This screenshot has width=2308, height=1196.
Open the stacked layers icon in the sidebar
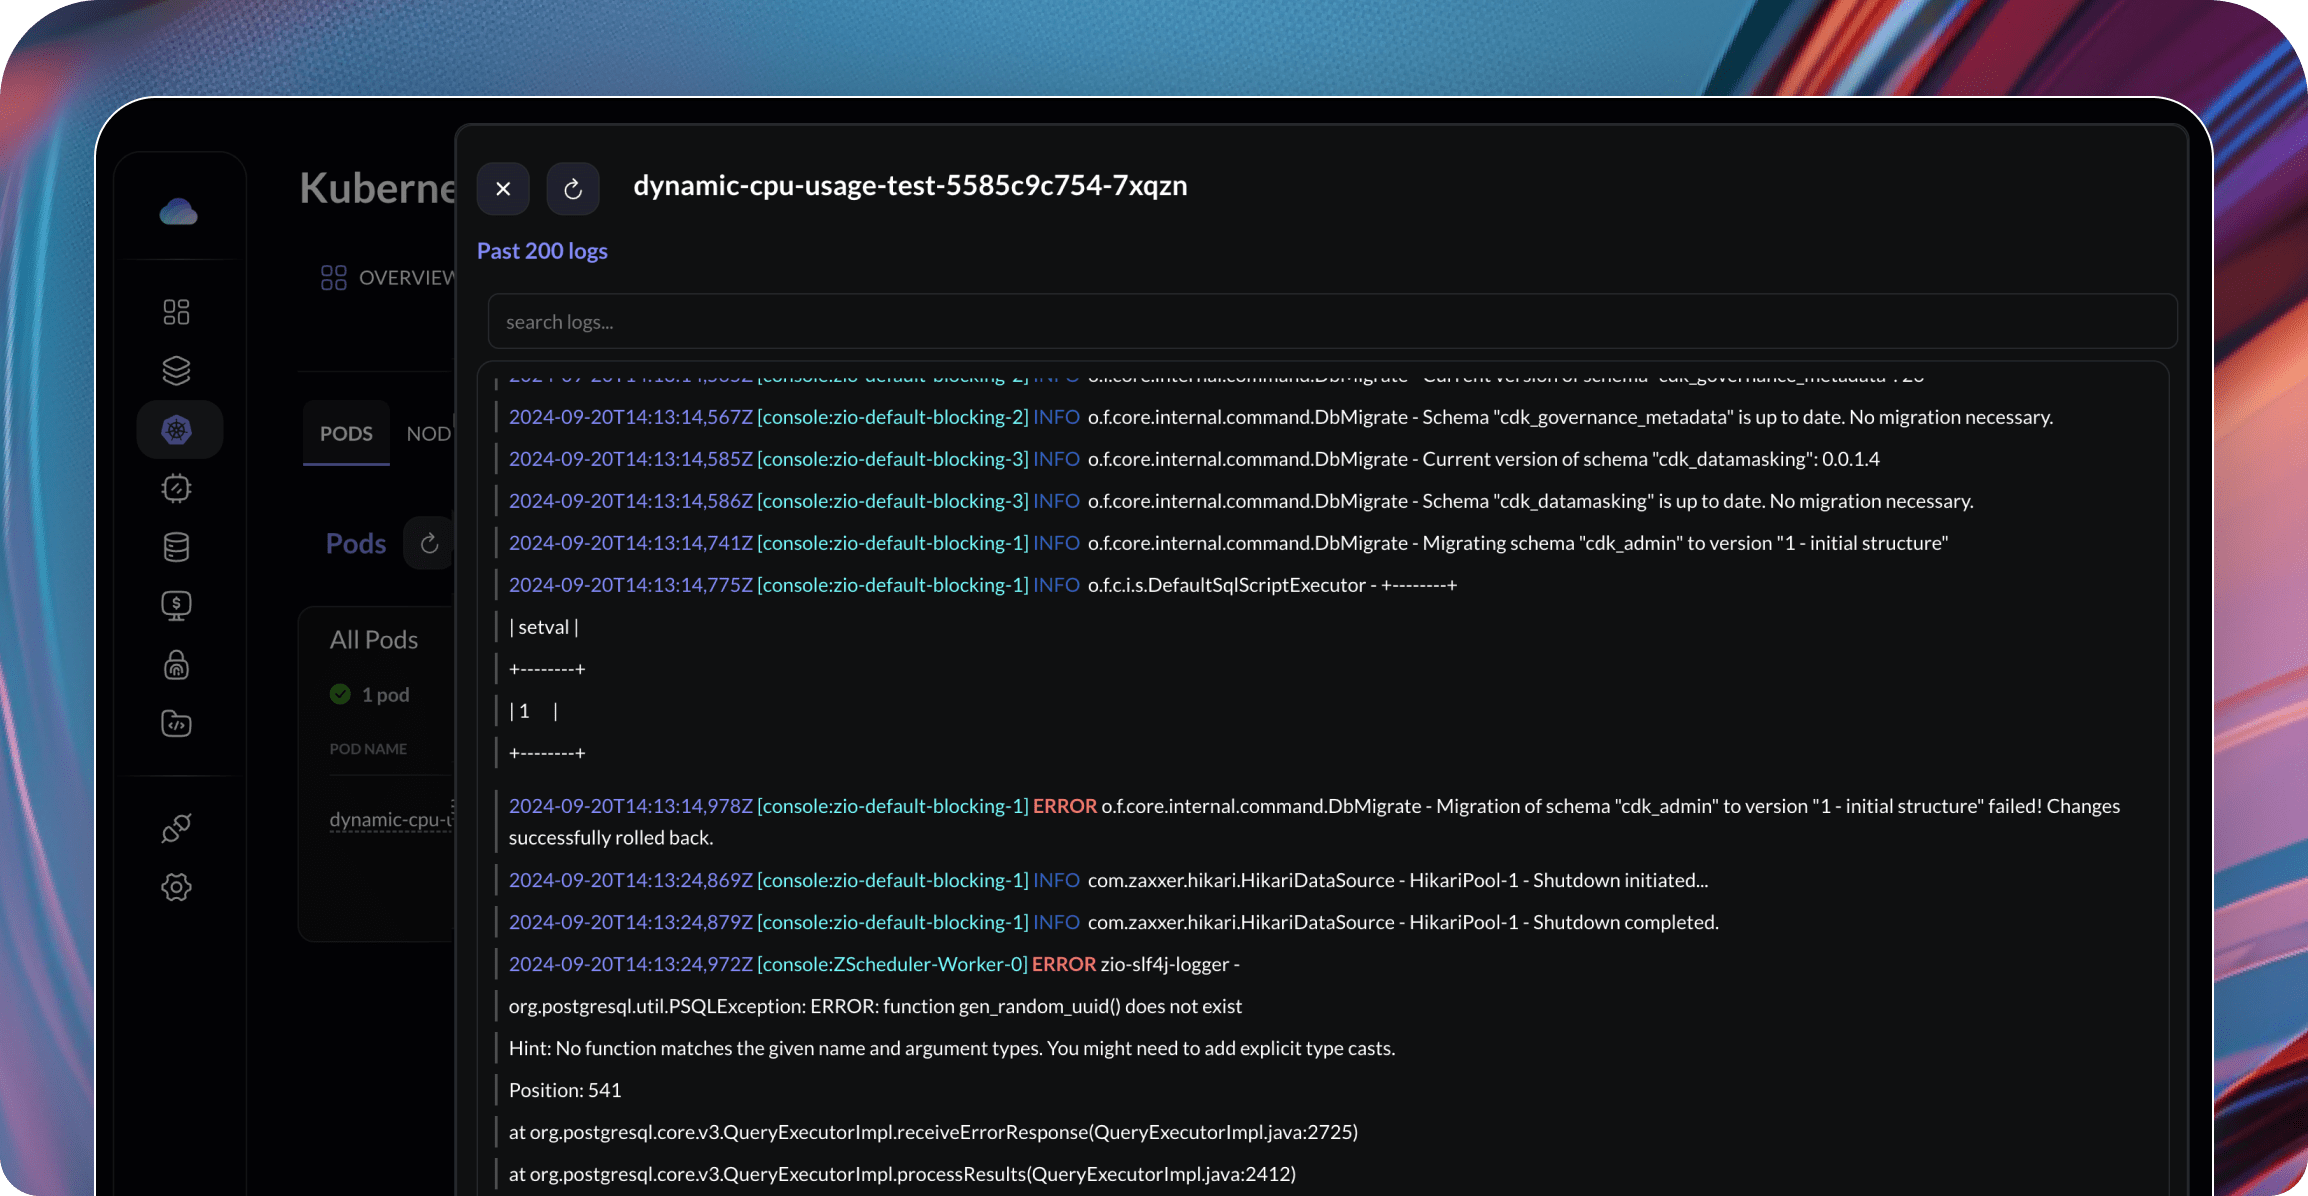(176, 371)
